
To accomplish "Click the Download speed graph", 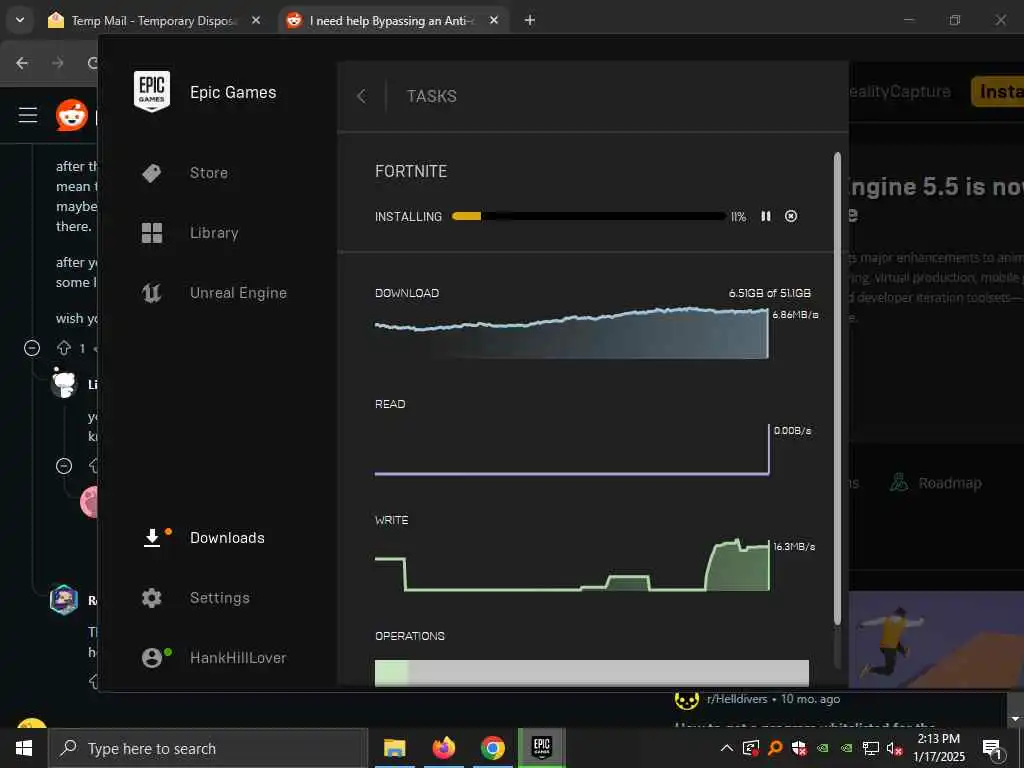I will [x=571, y=333].
